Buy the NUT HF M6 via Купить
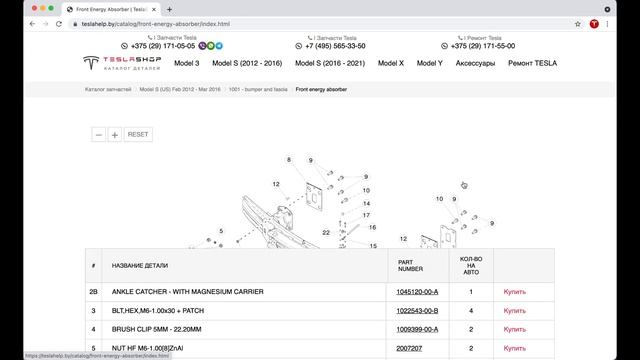 point(514,348)
